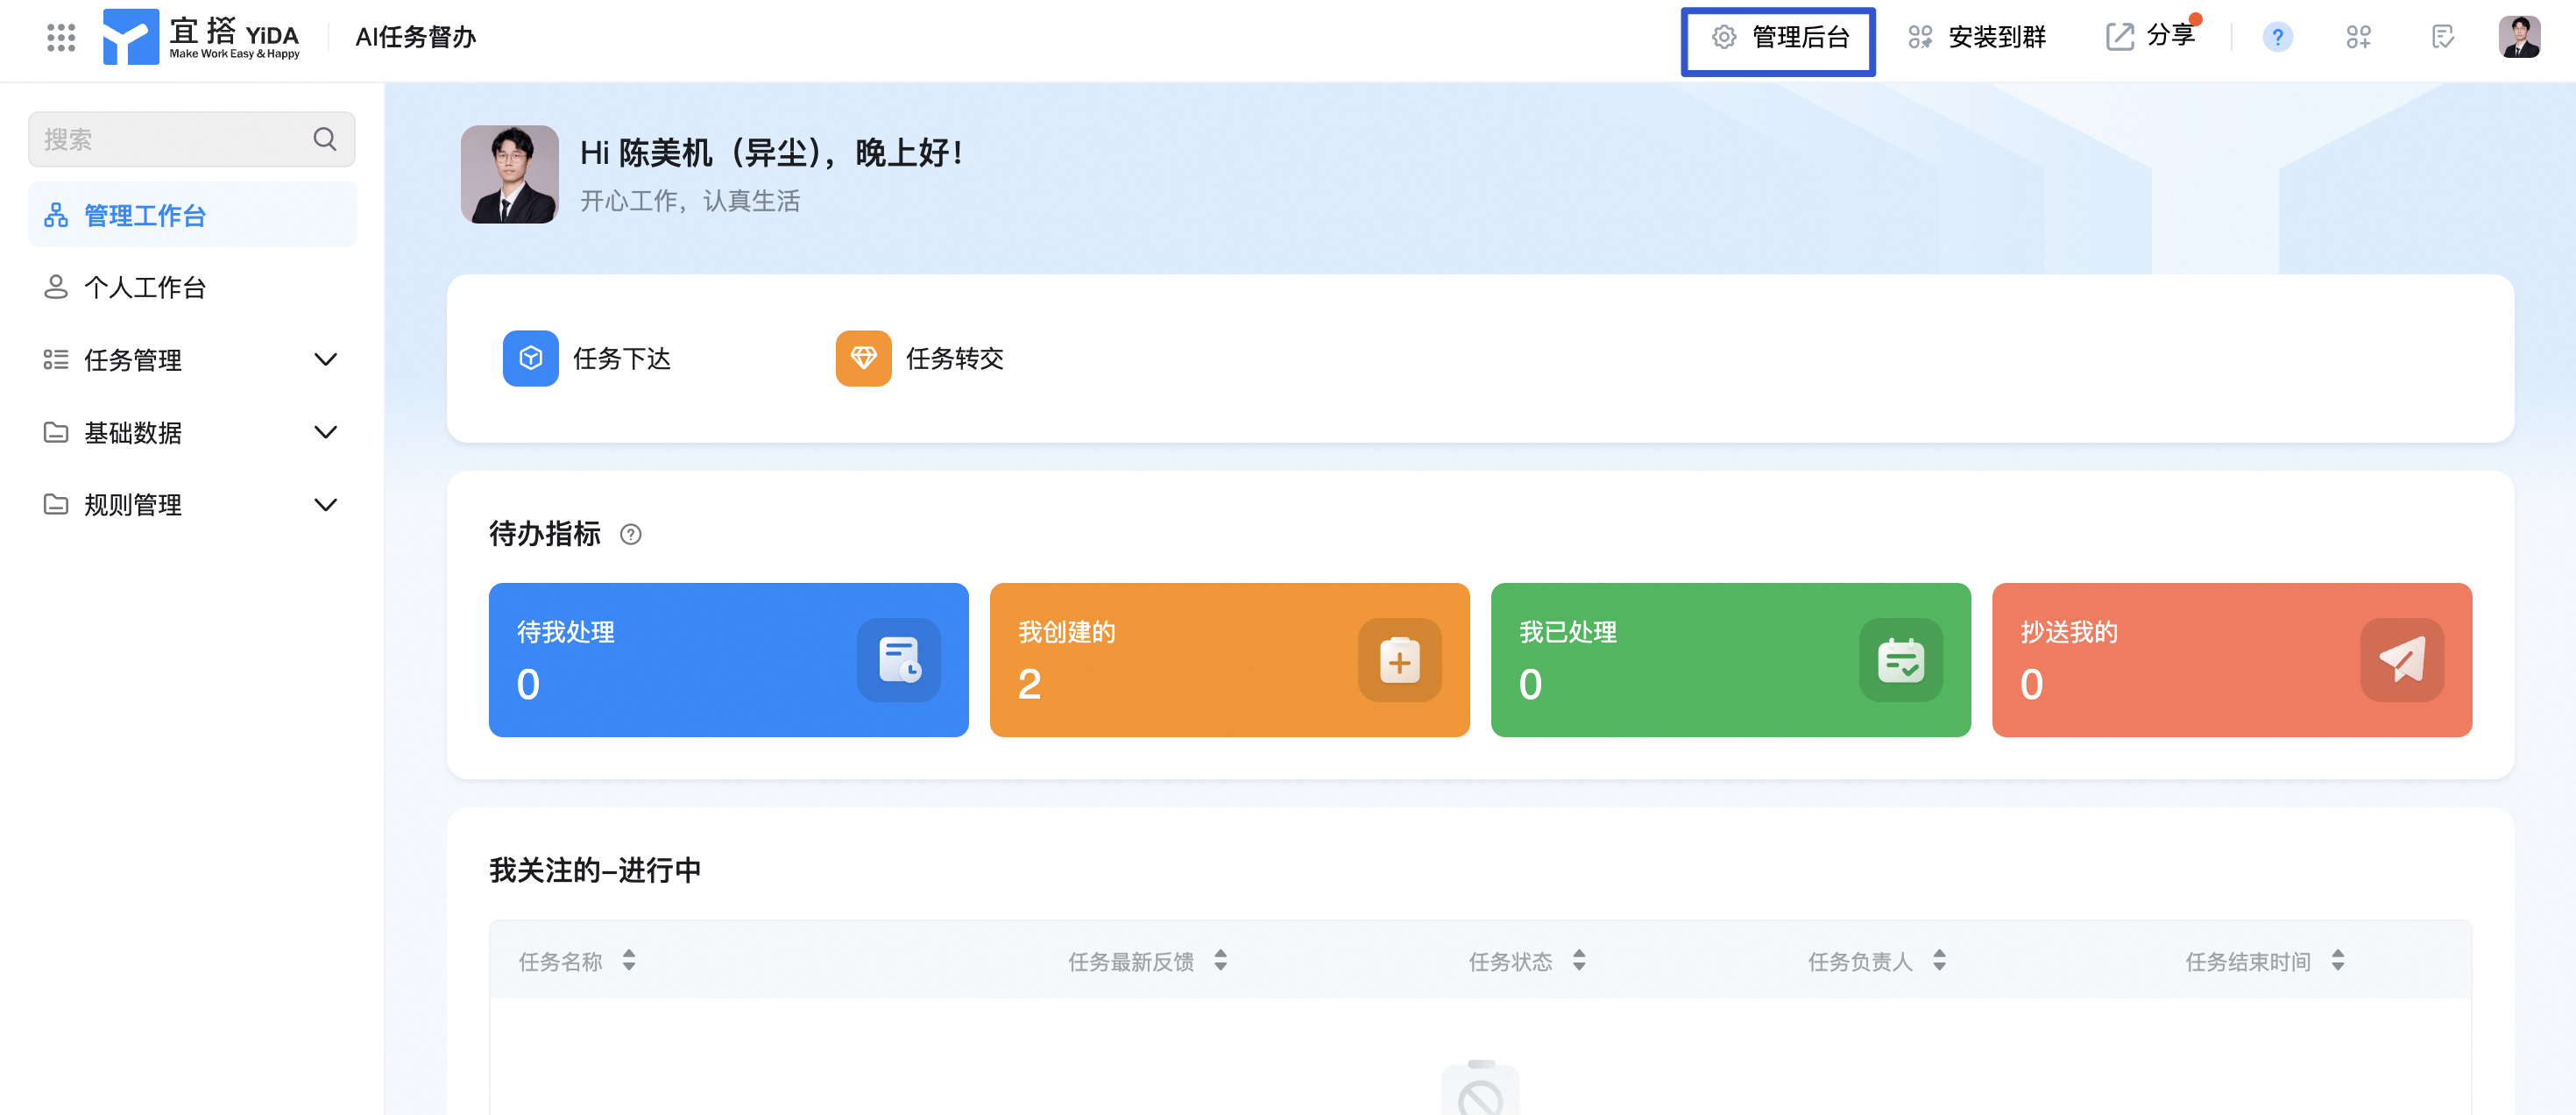Open the 待我处理 blue card
2576x1115 pixels.
pos(728,660)
